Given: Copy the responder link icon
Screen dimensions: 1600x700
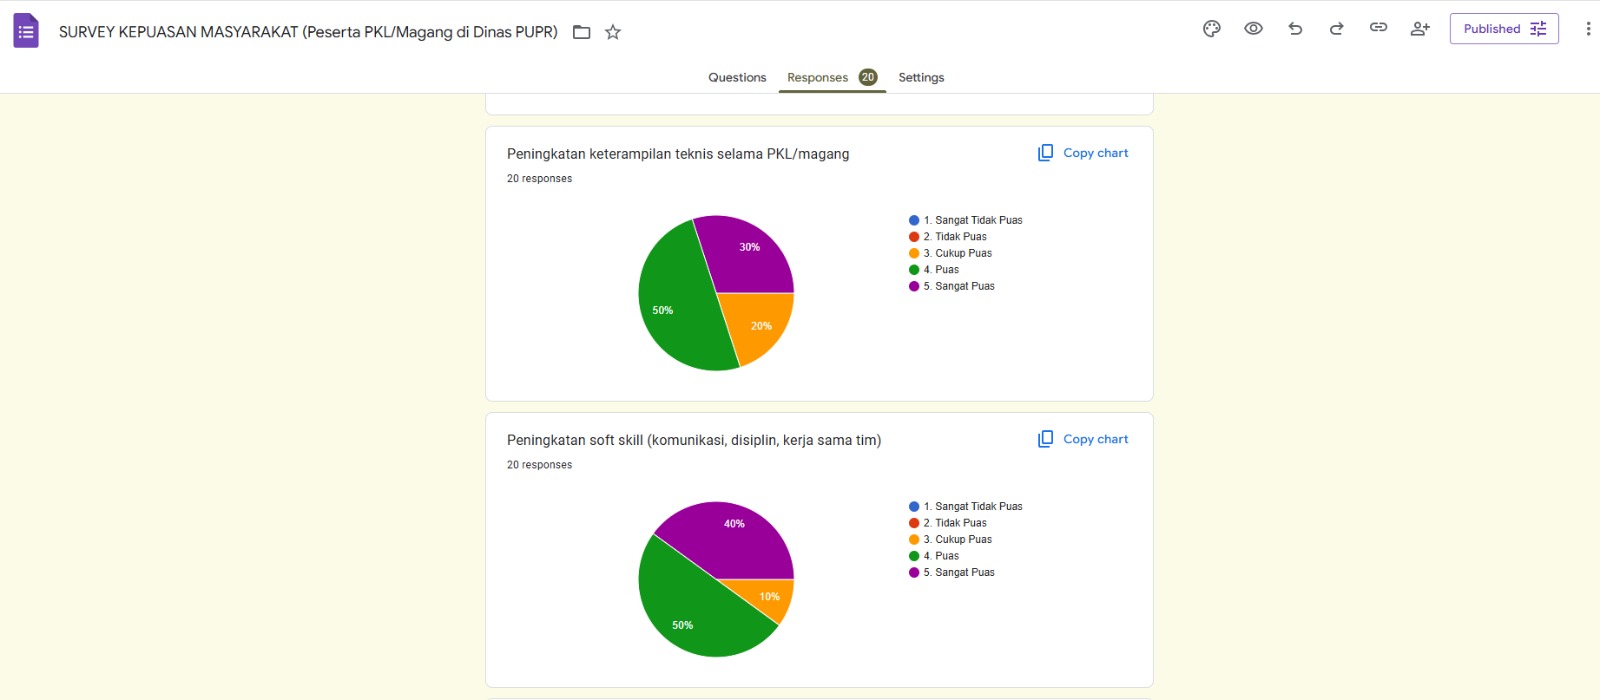Looking at the screenshot, I should (x=1378, y=28).
